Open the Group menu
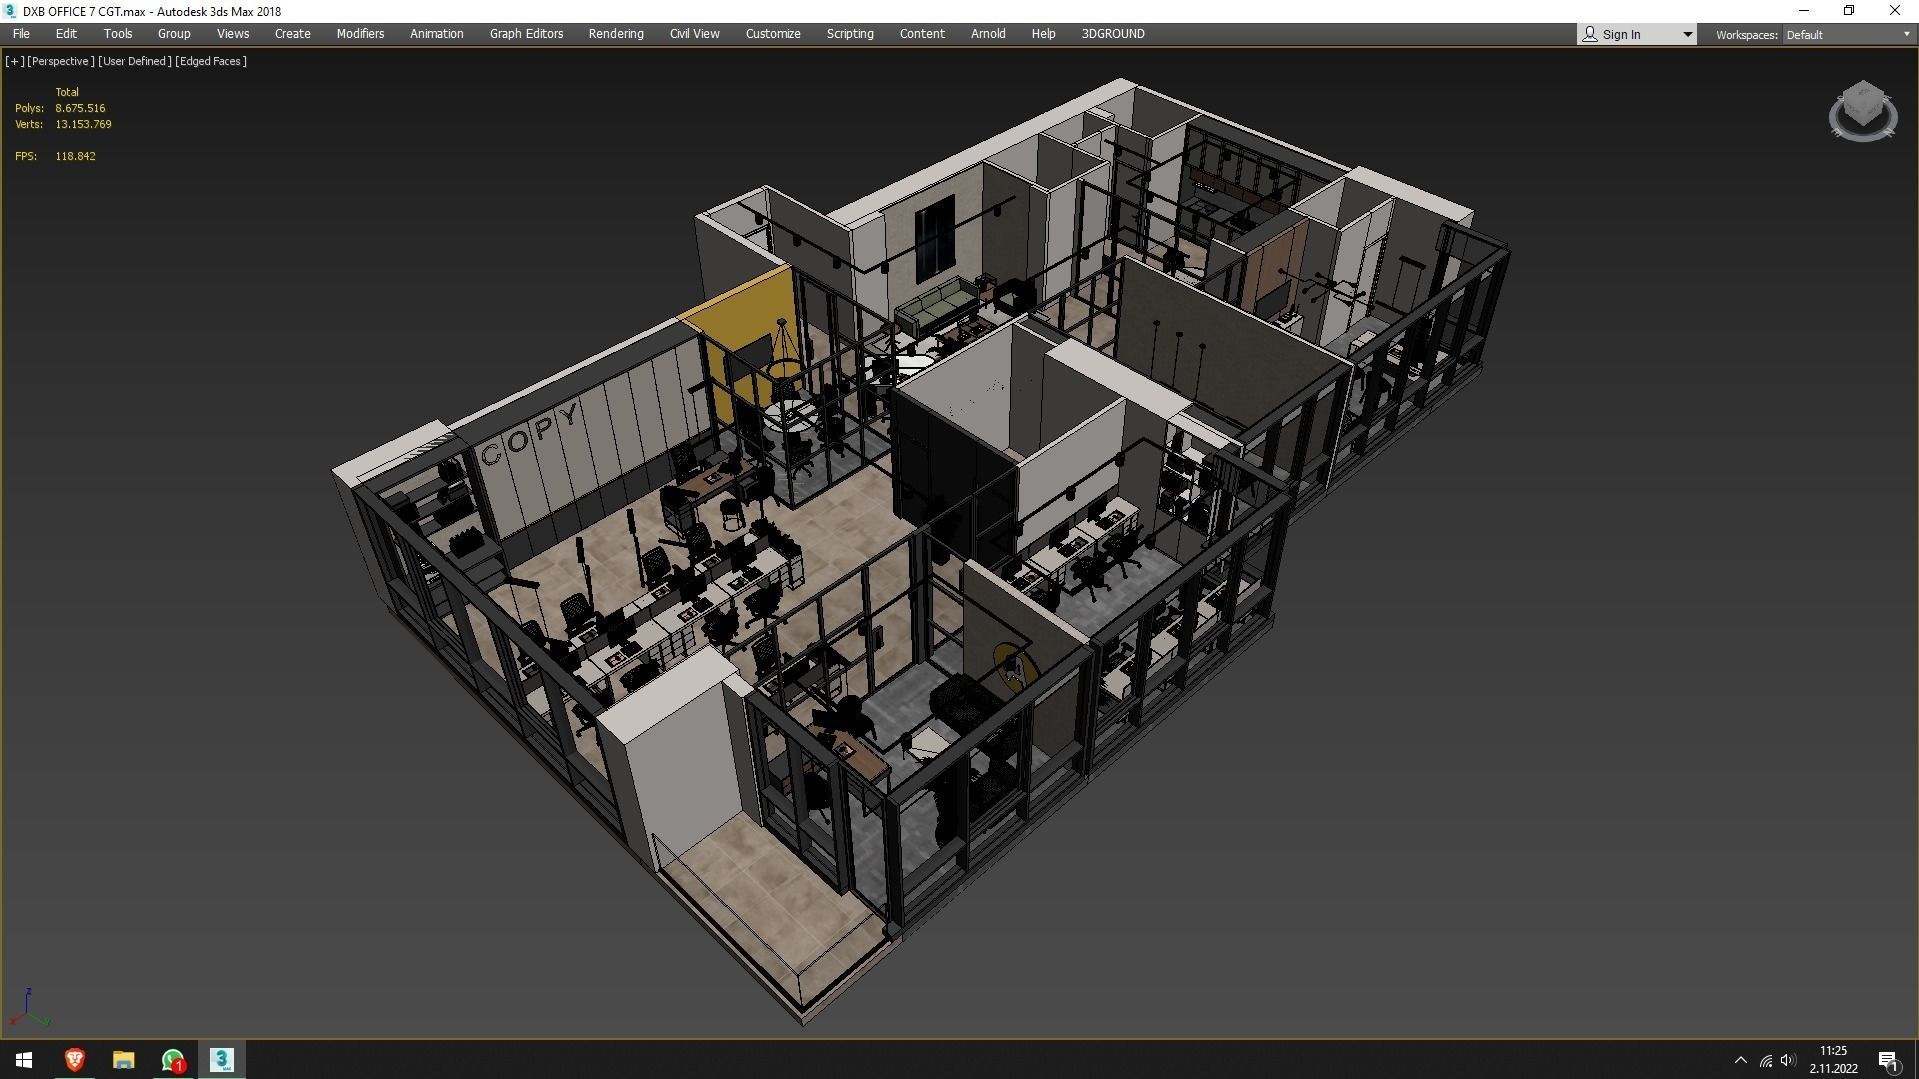Image resolution: width=1919 pixels, height=1079 pixels. tap(174, 34)
